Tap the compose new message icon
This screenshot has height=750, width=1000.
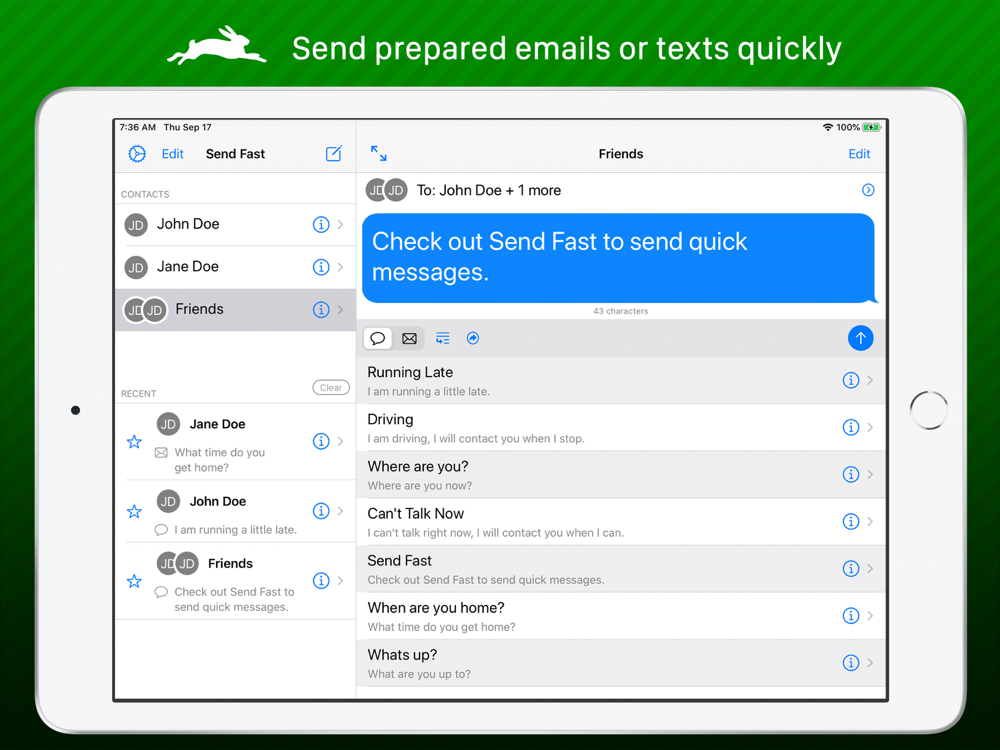(334, 154)
